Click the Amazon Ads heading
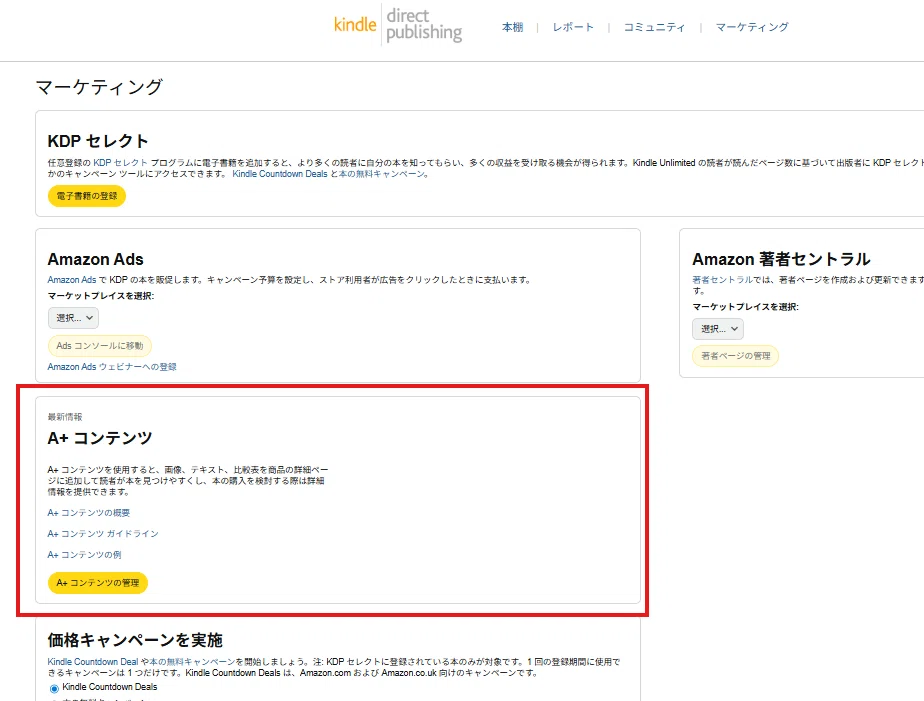This screenshot has width=924, height=701. point(95,259)
